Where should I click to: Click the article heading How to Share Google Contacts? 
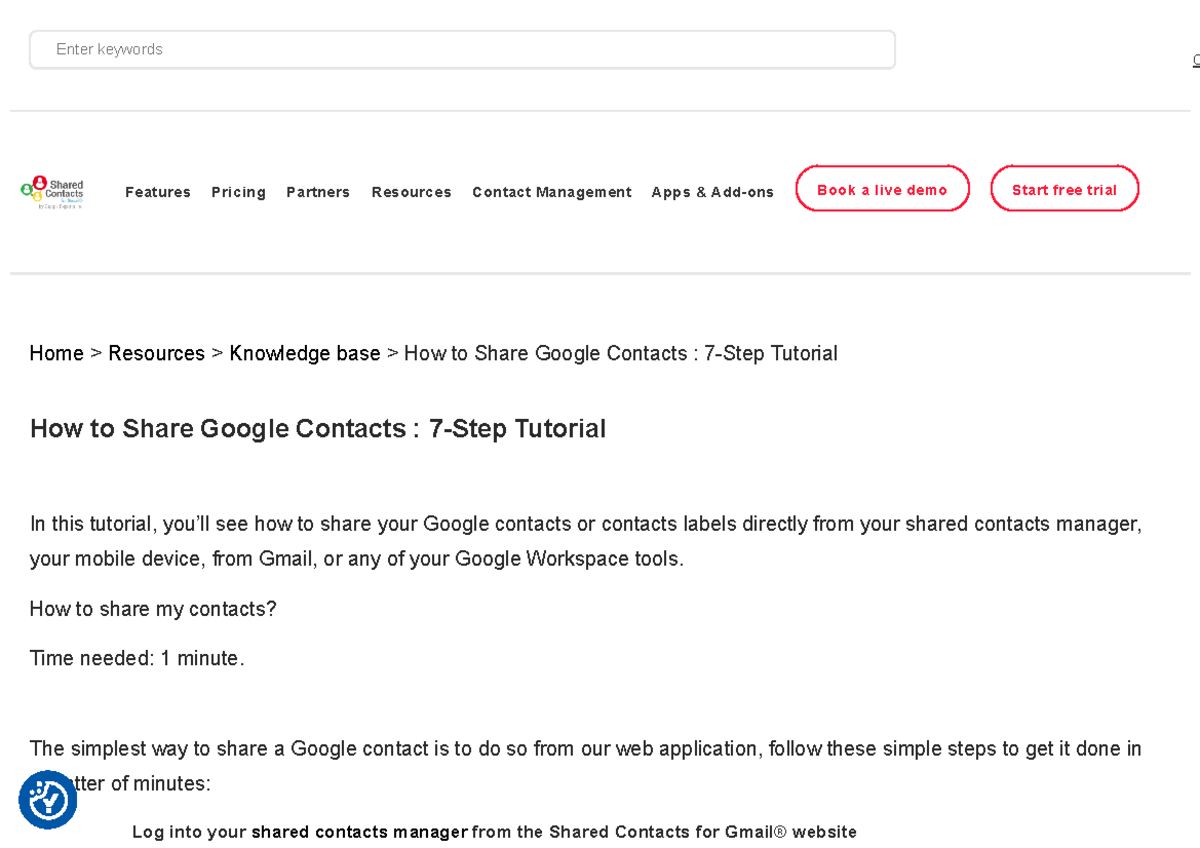(x=318, y=429)
